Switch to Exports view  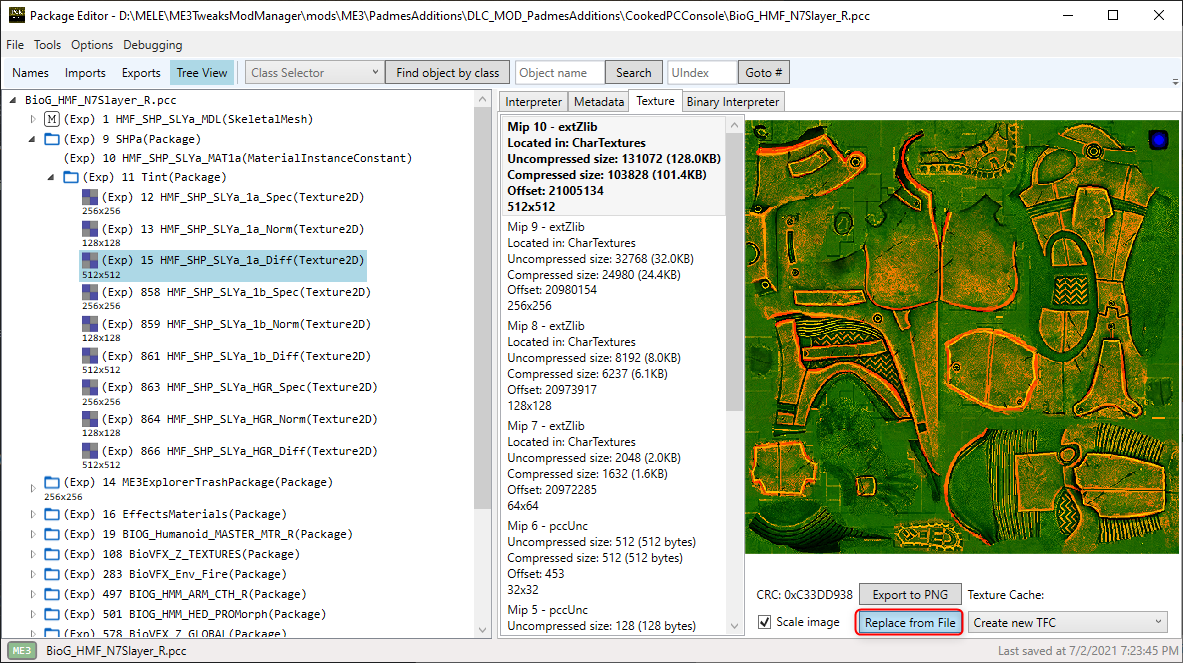pyautogui.click(x=141, y=72)
